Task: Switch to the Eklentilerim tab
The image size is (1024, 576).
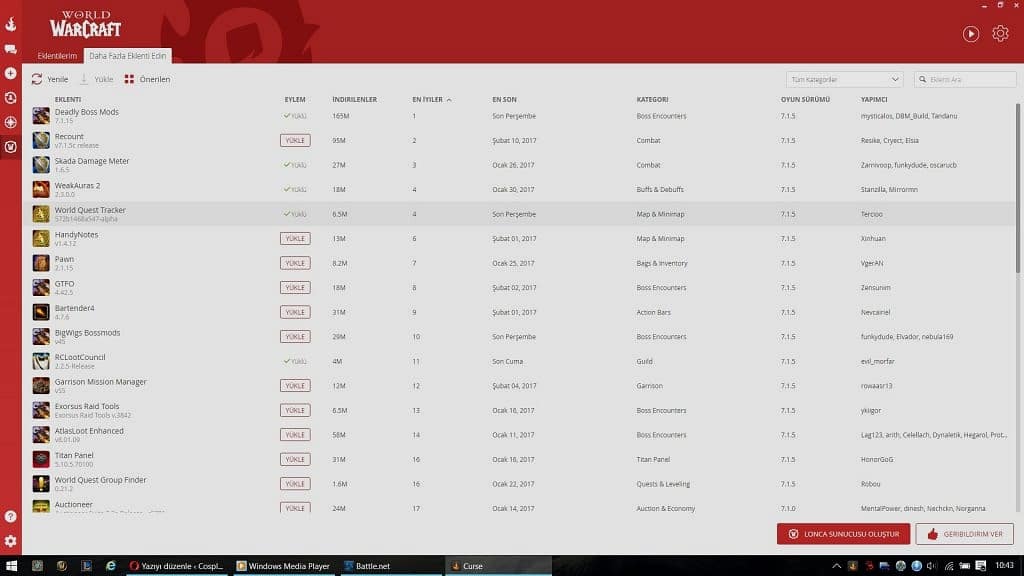Action: [57, 56]
